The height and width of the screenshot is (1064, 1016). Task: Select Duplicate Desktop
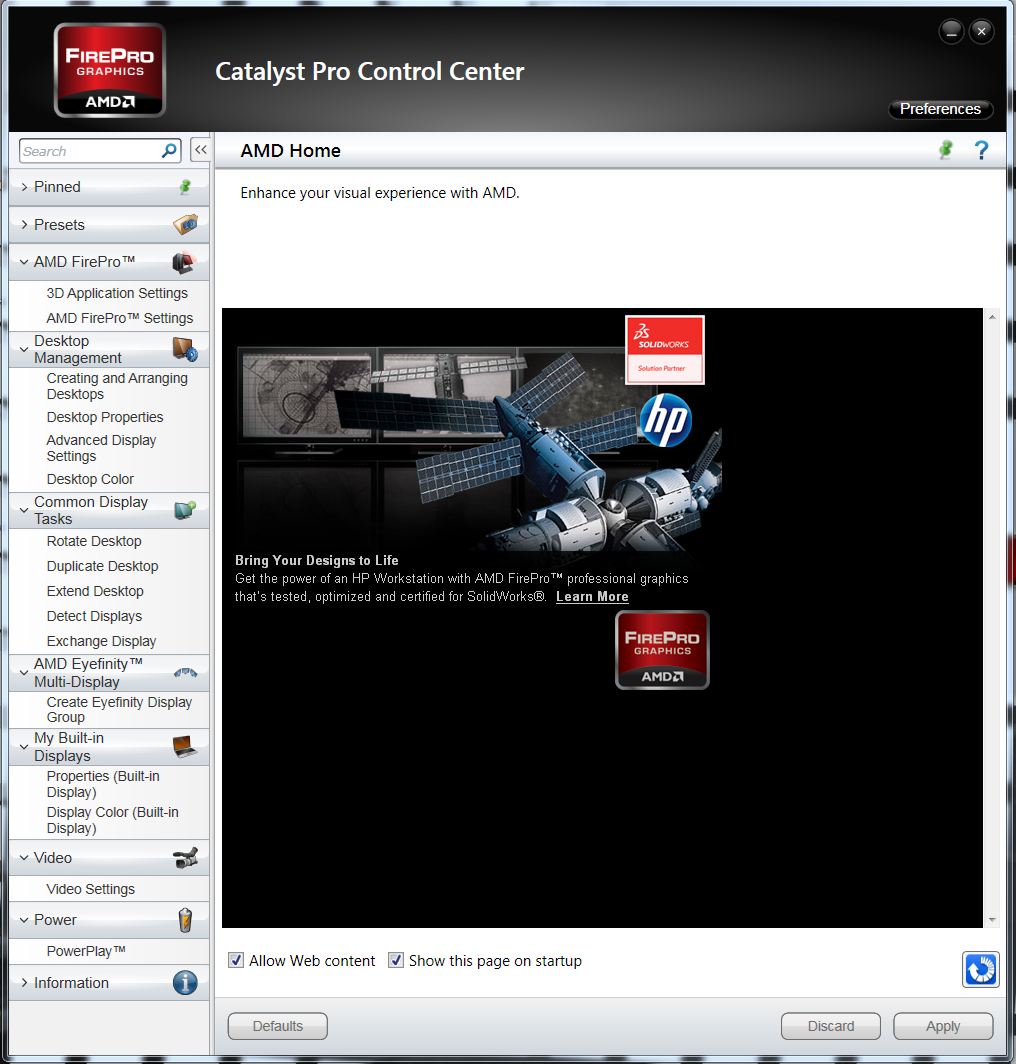102,567
